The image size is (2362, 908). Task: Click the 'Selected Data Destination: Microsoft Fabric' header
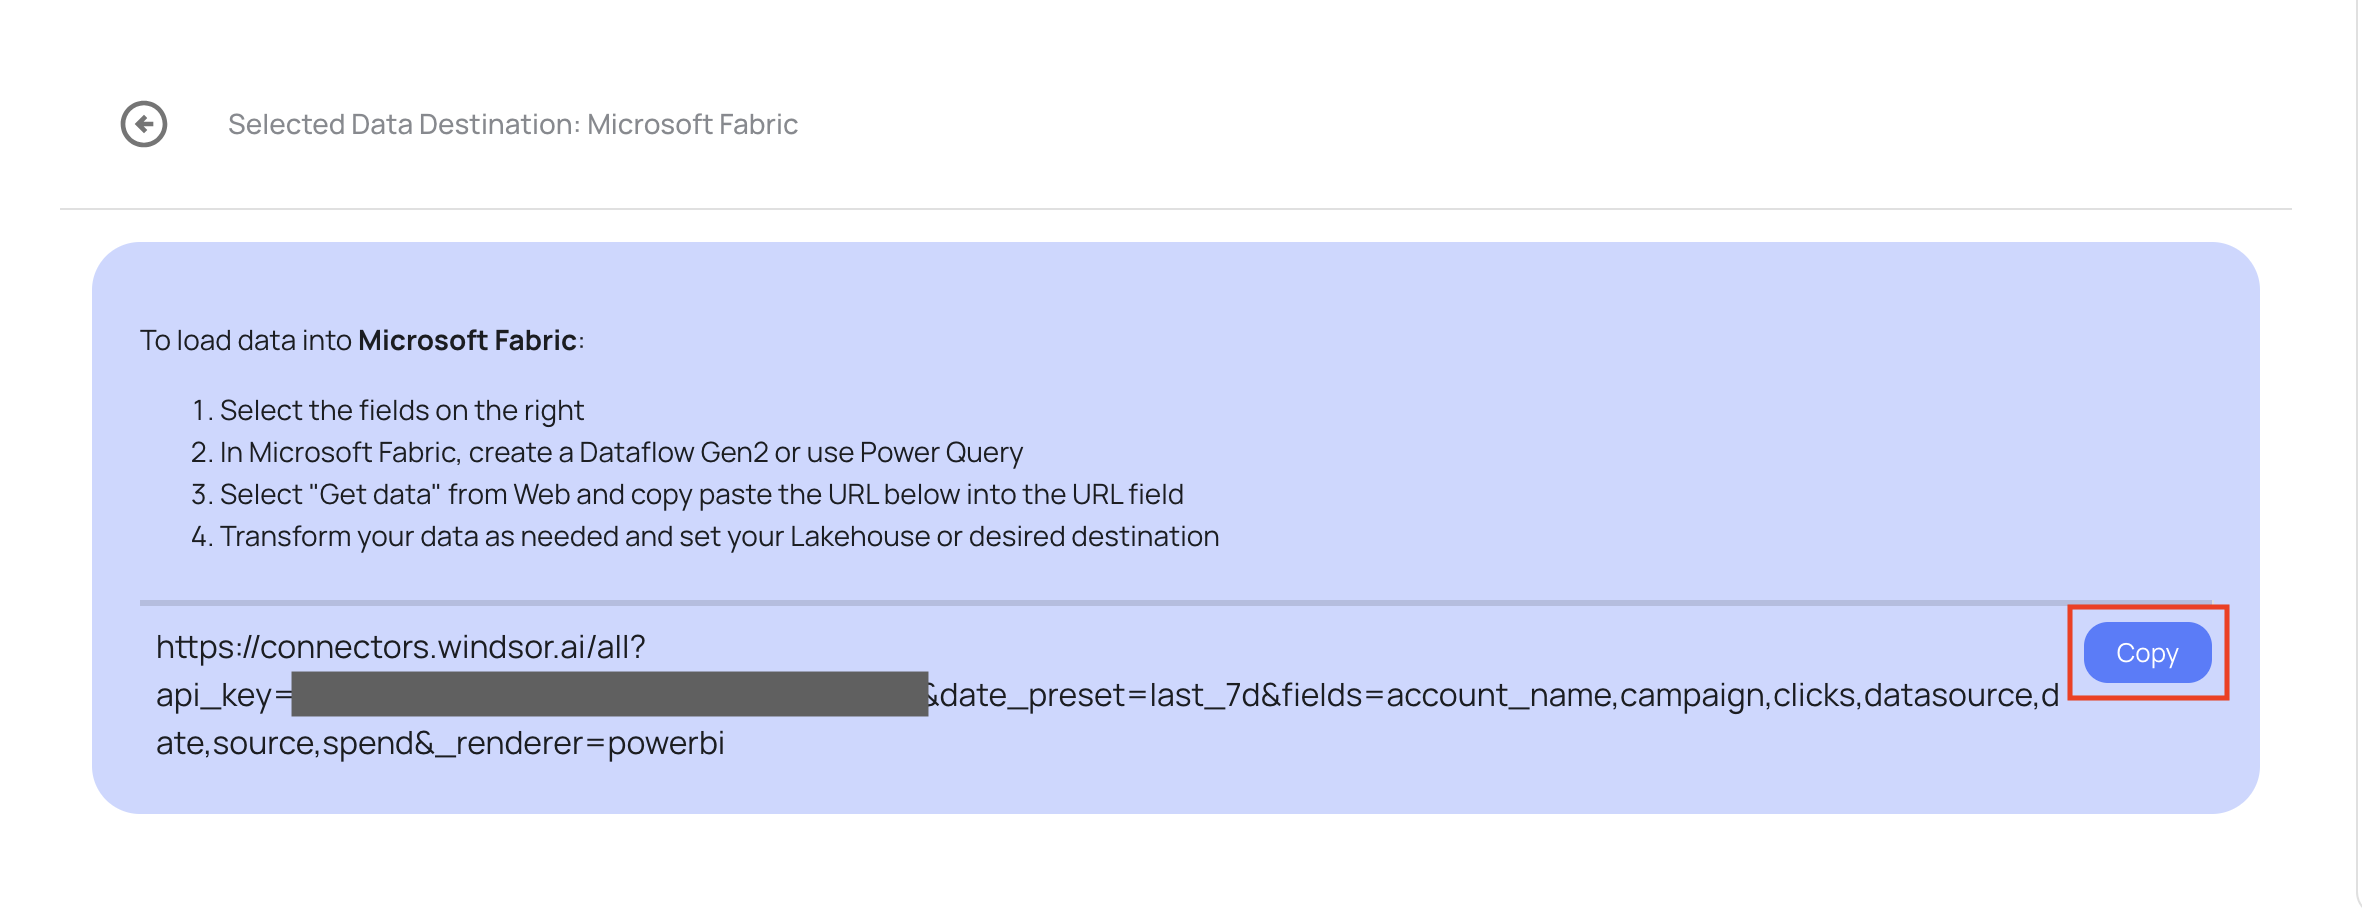coord(513,124)
